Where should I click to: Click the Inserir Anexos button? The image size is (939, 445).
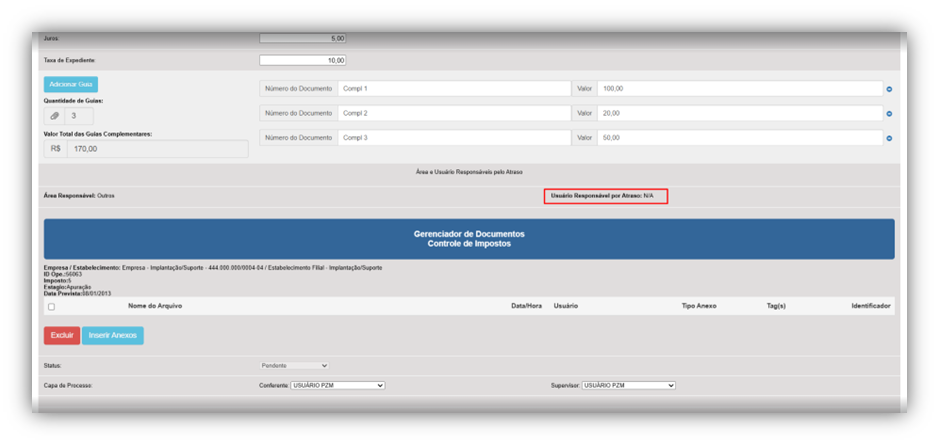click(x=113, y=335)
